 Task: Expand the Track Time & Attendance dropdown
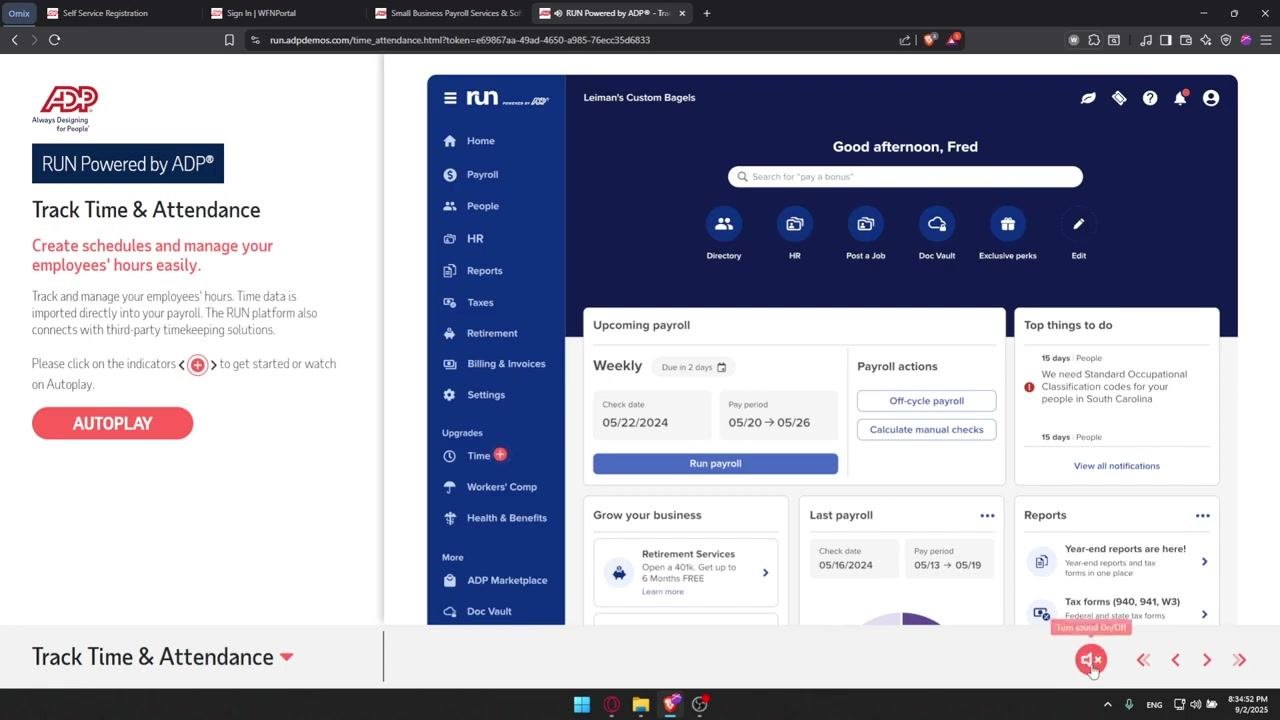coord(287,657)
